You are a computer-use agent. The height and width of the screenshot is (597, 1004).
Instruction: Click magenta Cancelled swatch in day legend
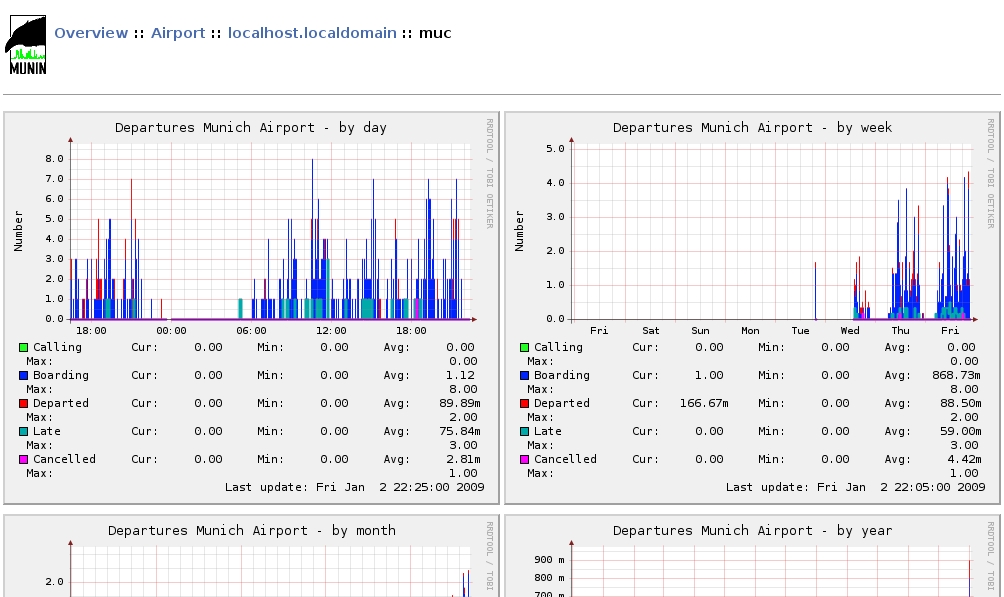point(23,460)
